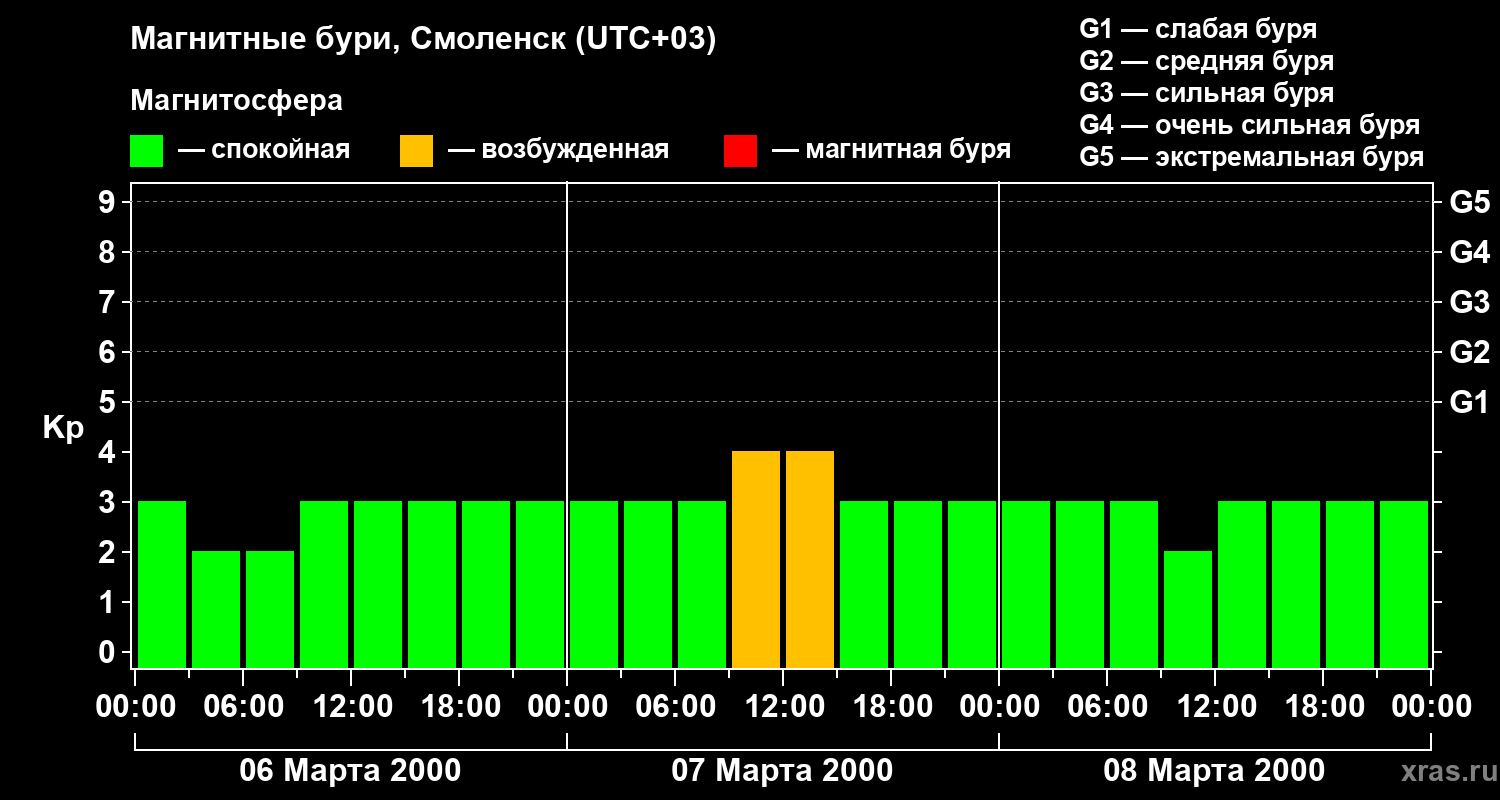The width and height of the screenshot is (1500, 800).
Task: Select the second orange bar on 07 March
Action: (810, 560)
